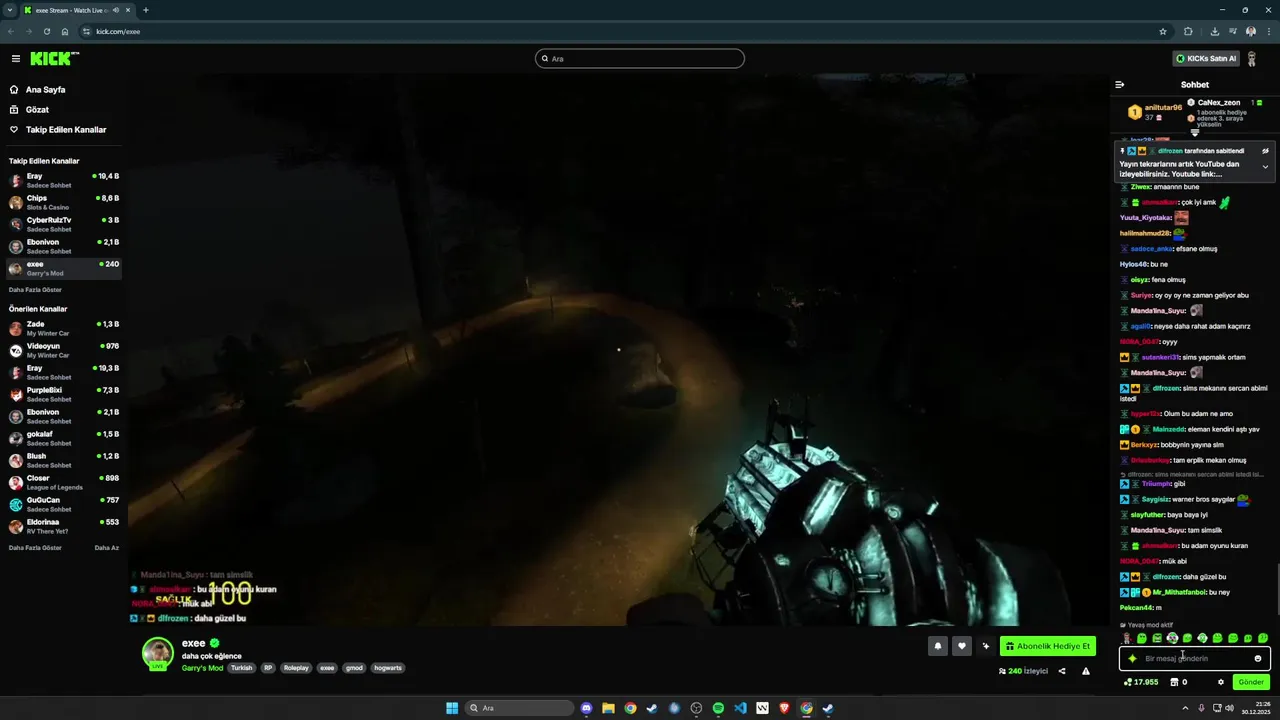This screenshot has width=1280, height=720.
Task: Open recommended channel Closer
Action: [64, 482]
